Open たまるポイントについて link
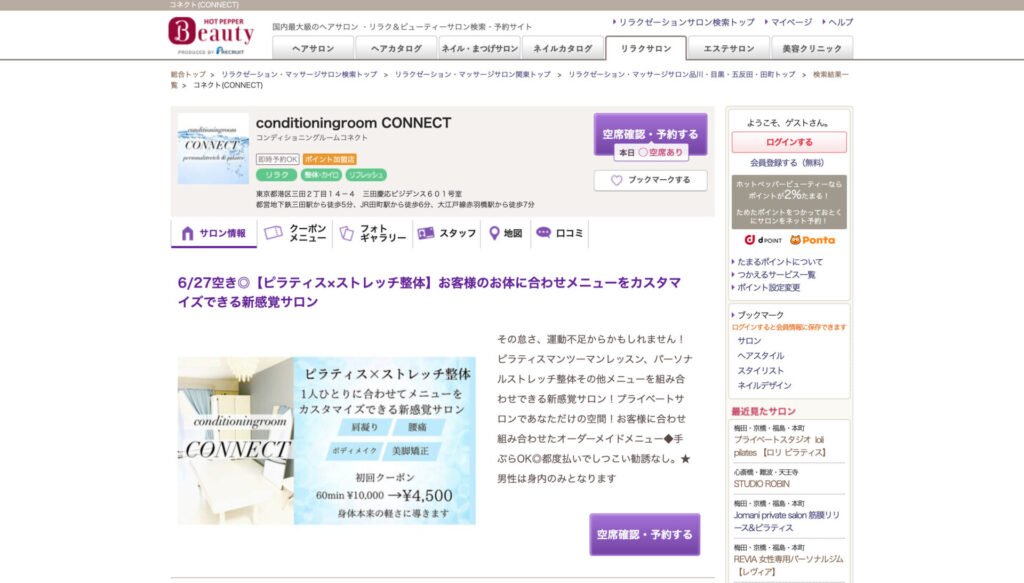 780,262
